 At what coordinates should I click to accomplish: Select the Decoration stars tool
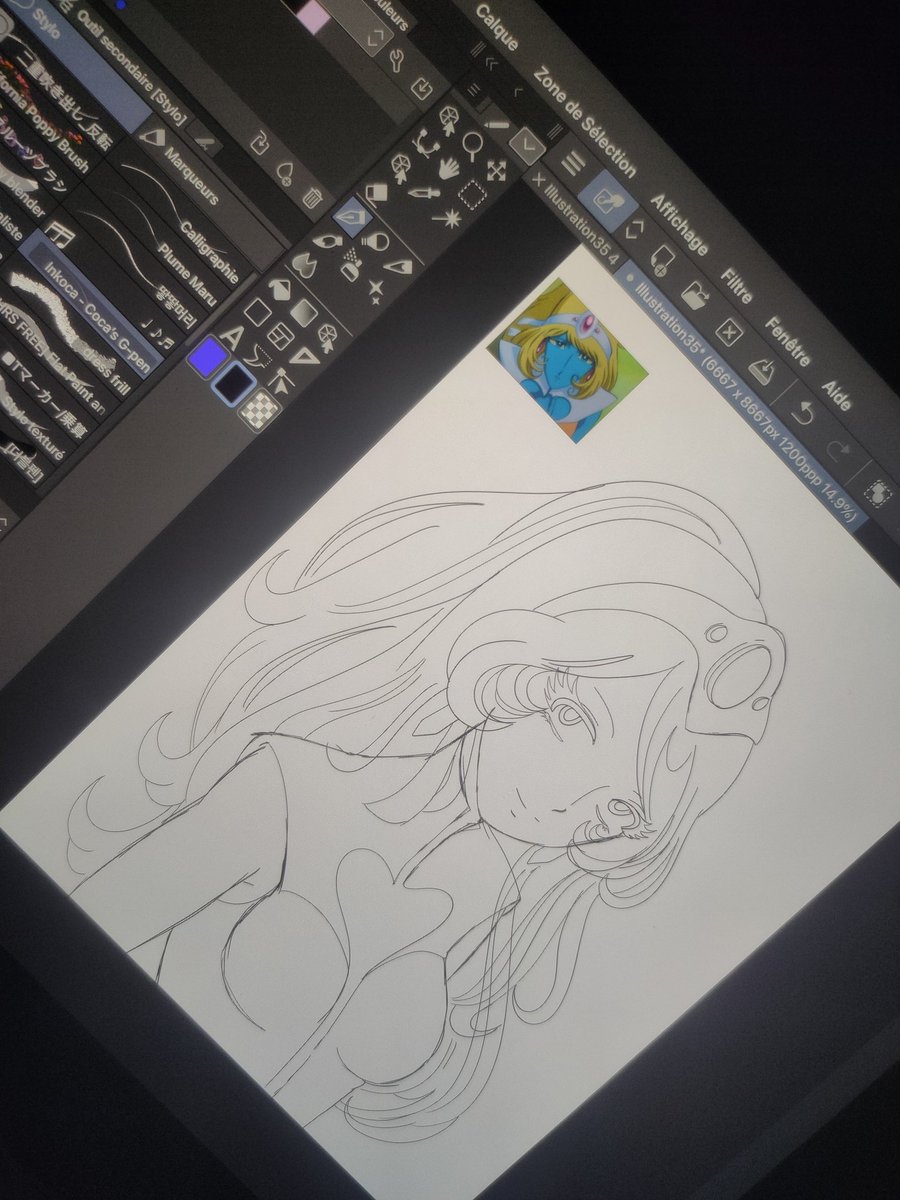tap(376, 290)
